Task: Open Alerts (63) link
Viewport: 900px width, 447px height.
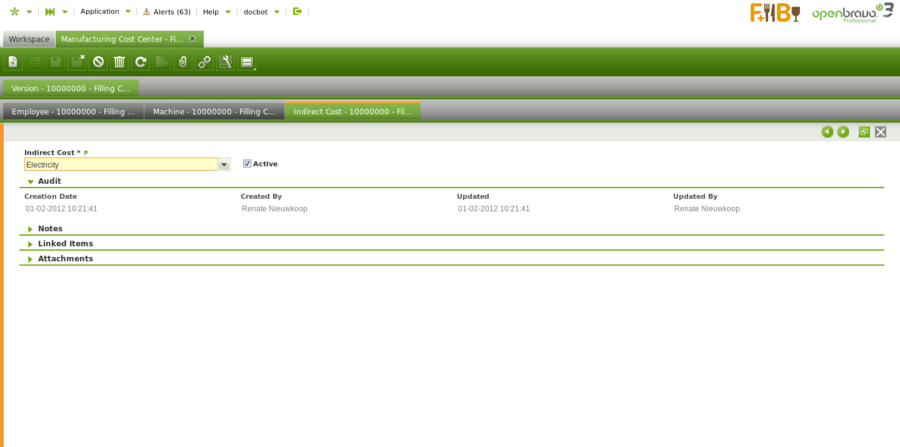Action: point(167,12)
